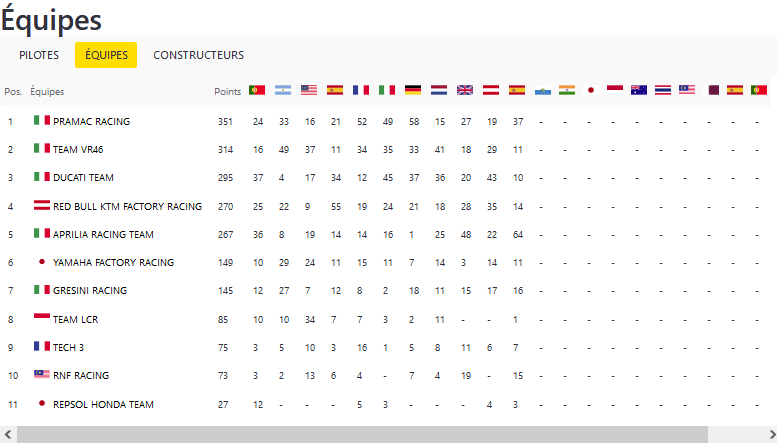Click the Points column header

[227, 92]
